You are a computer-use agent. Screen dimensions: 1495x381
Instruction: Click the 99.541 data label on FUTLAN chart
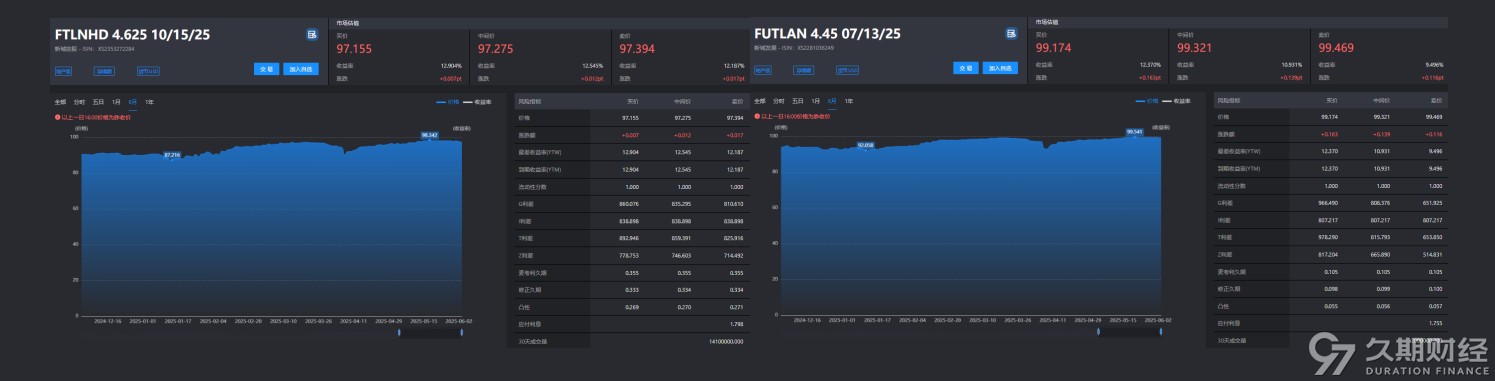point(1134,131)
